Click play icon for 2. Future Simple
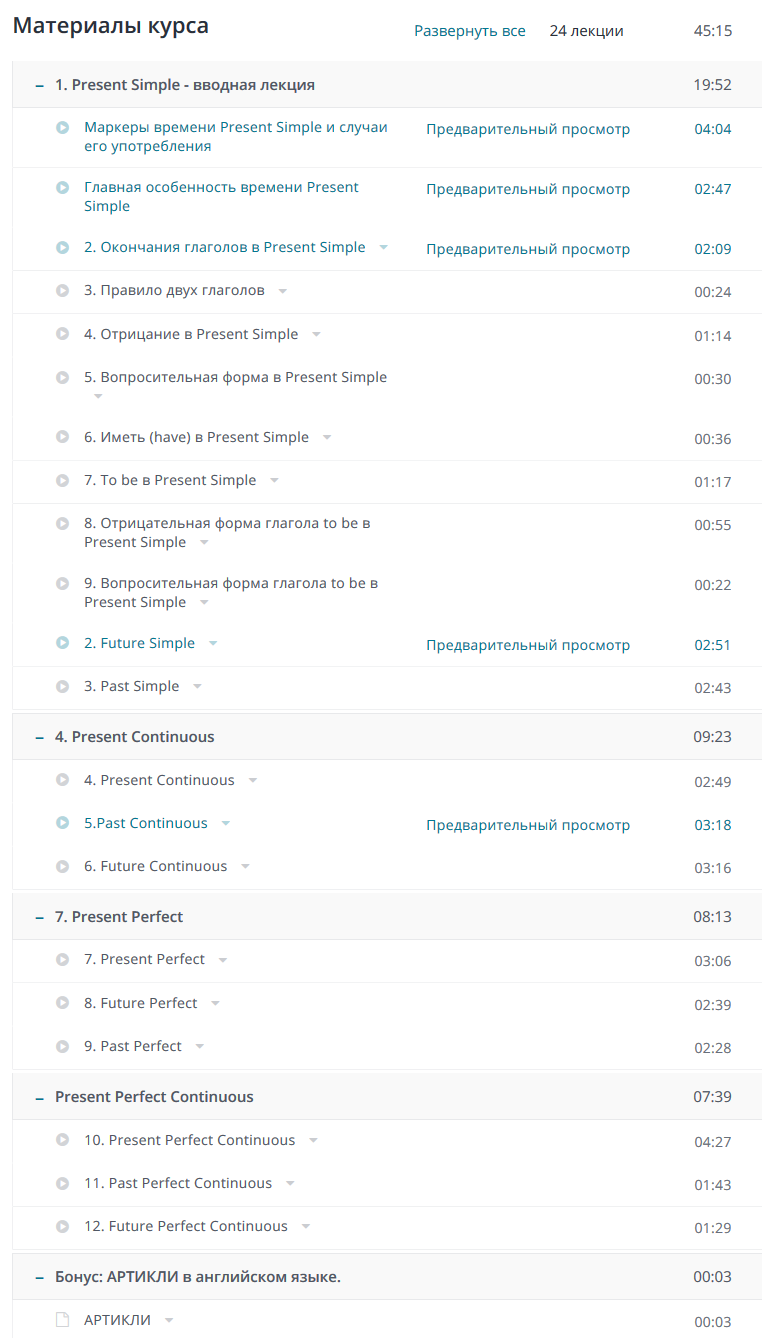 click(63, 644)
